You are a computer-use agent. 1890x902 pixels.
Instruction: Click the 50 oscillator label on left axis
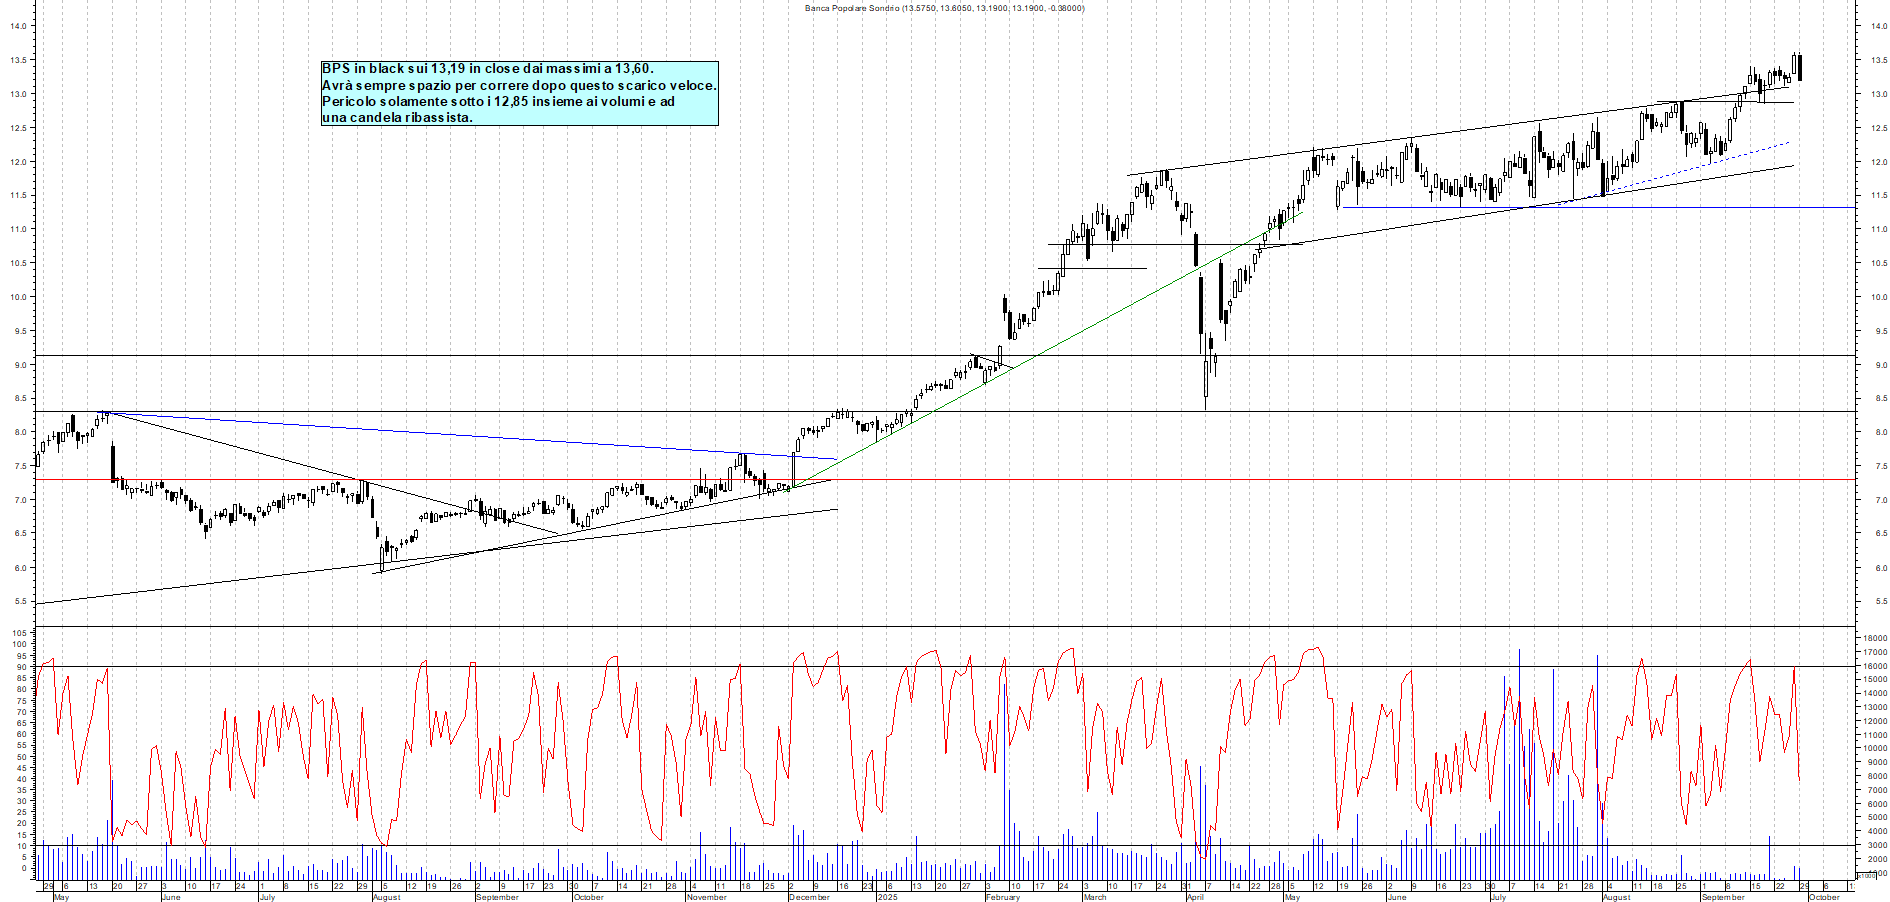tap(19, 757)
